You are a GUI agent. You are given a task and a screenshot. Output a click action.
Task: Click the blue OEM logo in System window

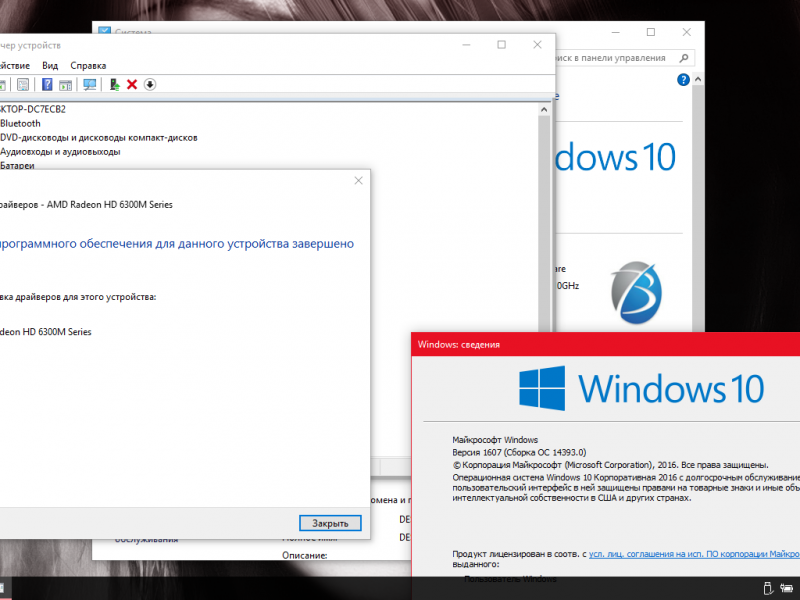(636, 292)
